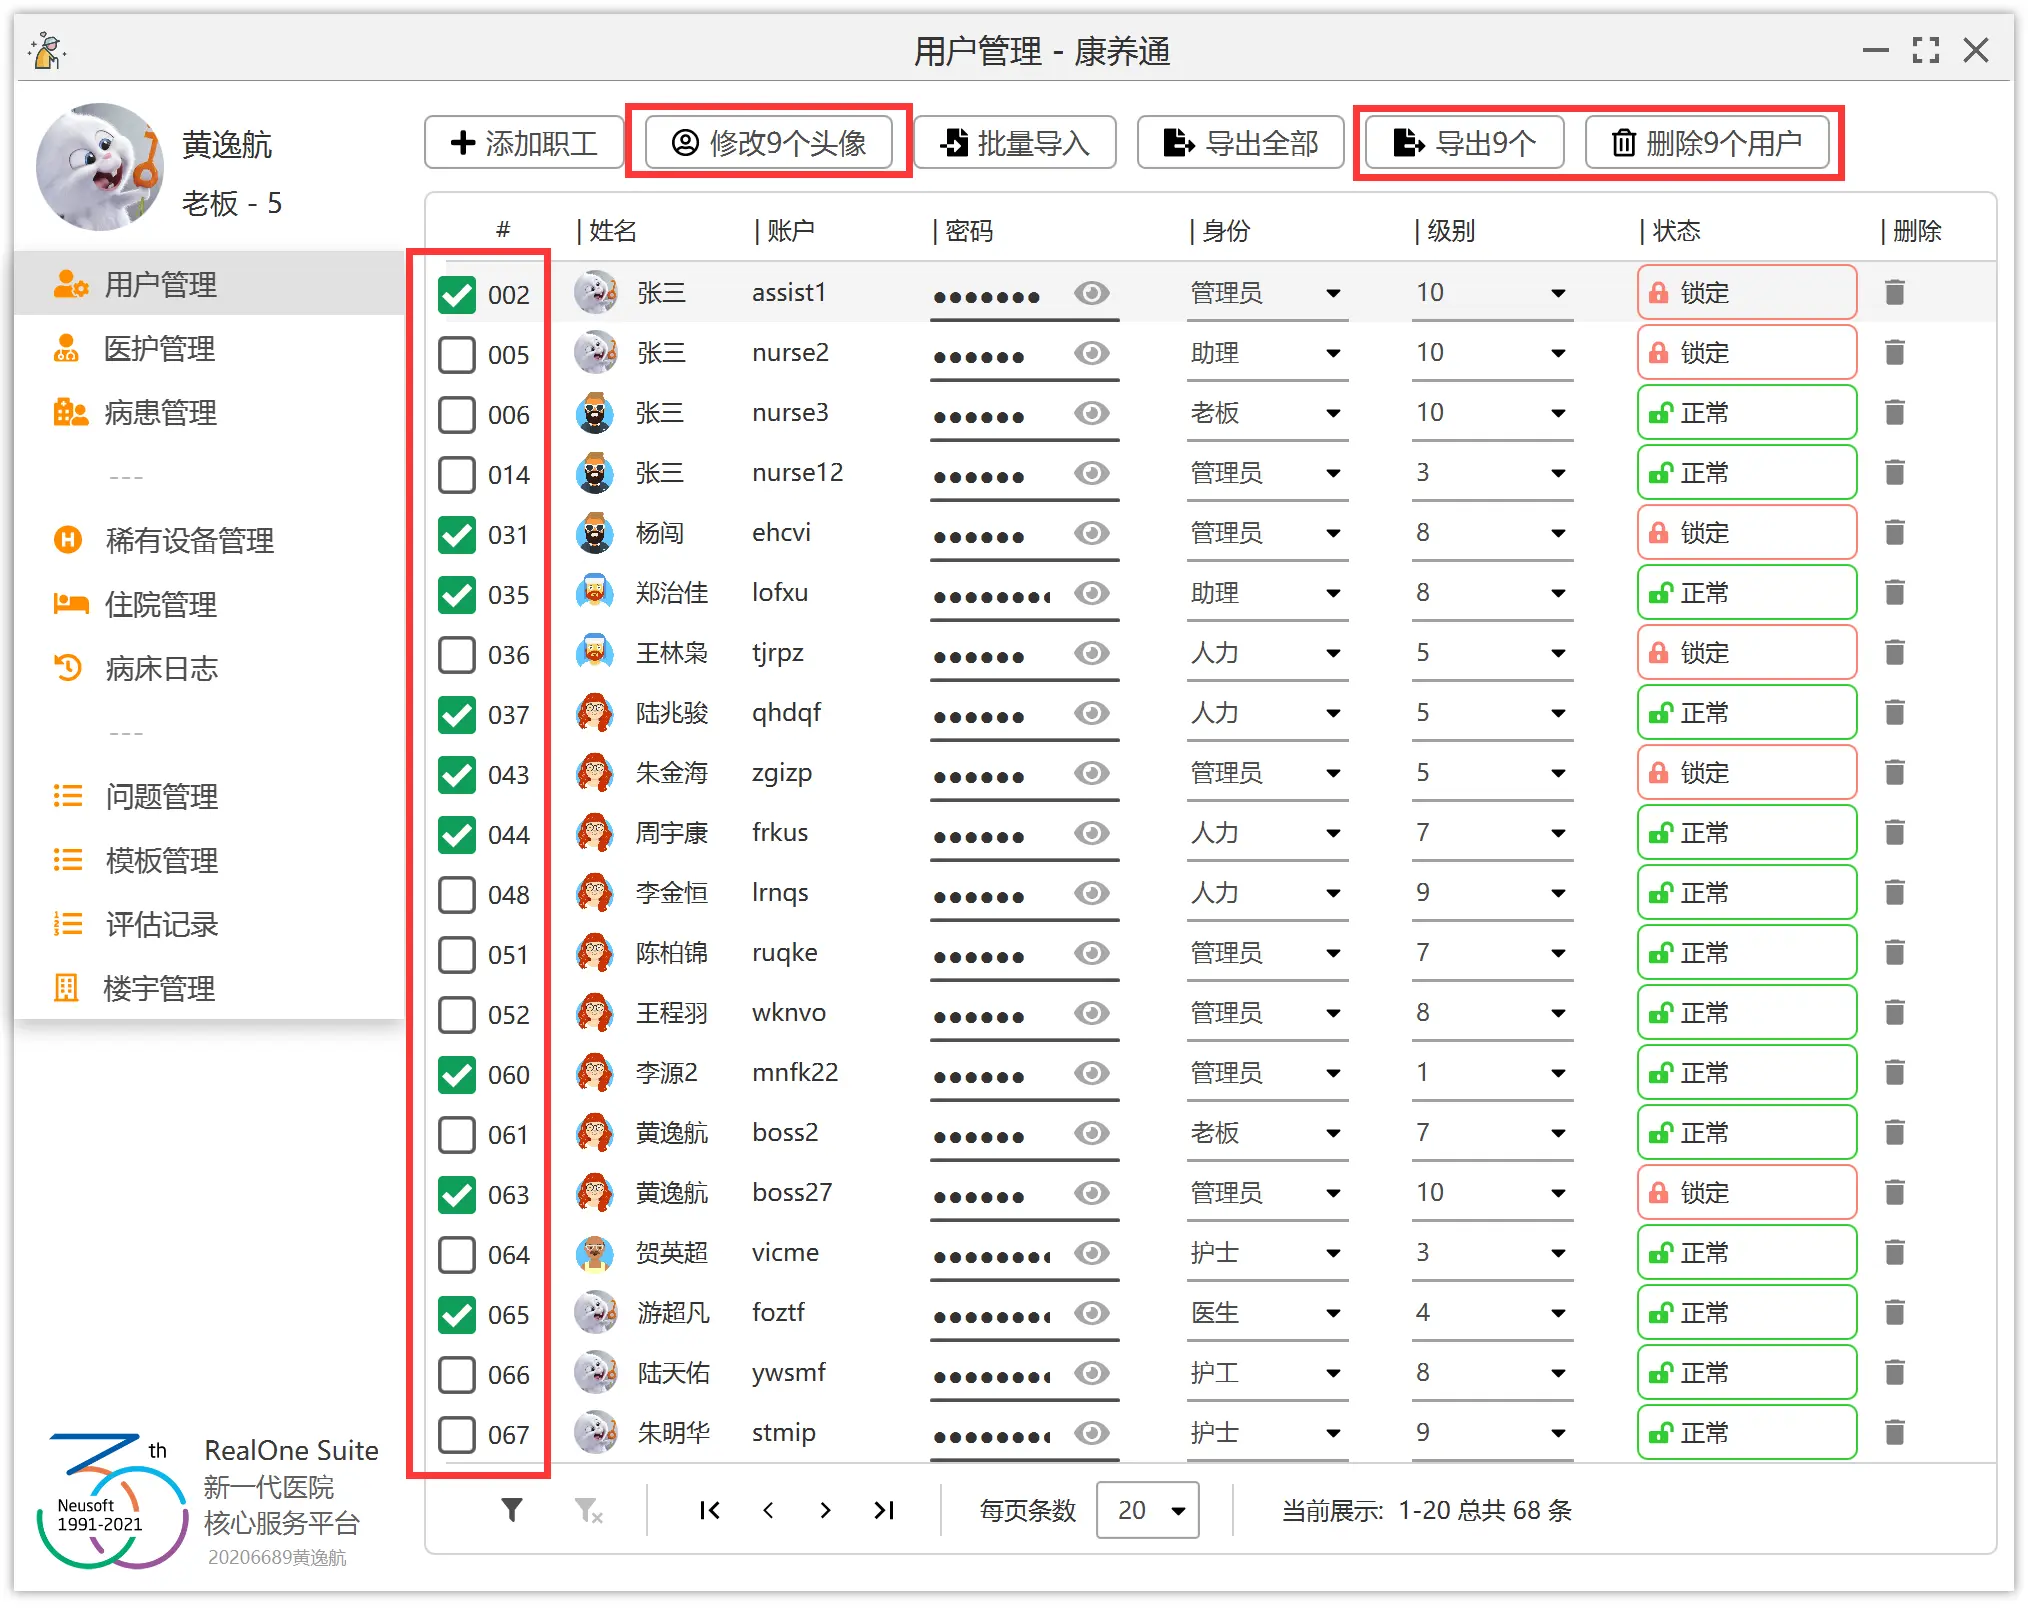Expand the 身份 dropdown for nurse3
The height and width of the screenshot is (1610, 2028).
(x=1332, y=413)
